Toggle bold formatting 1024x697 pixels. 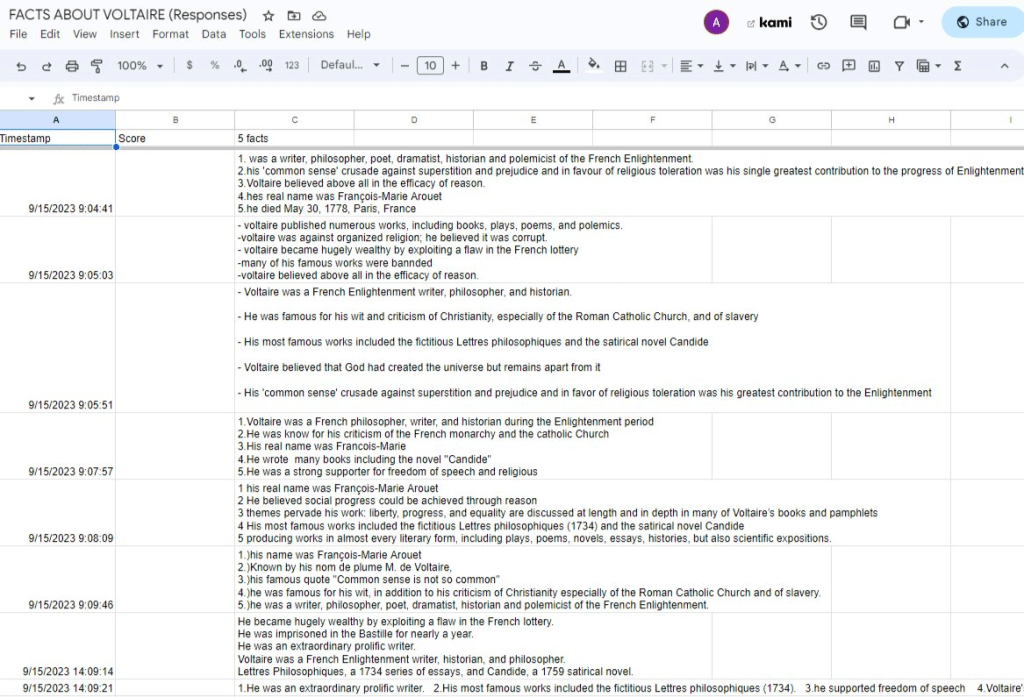point(484,66)
